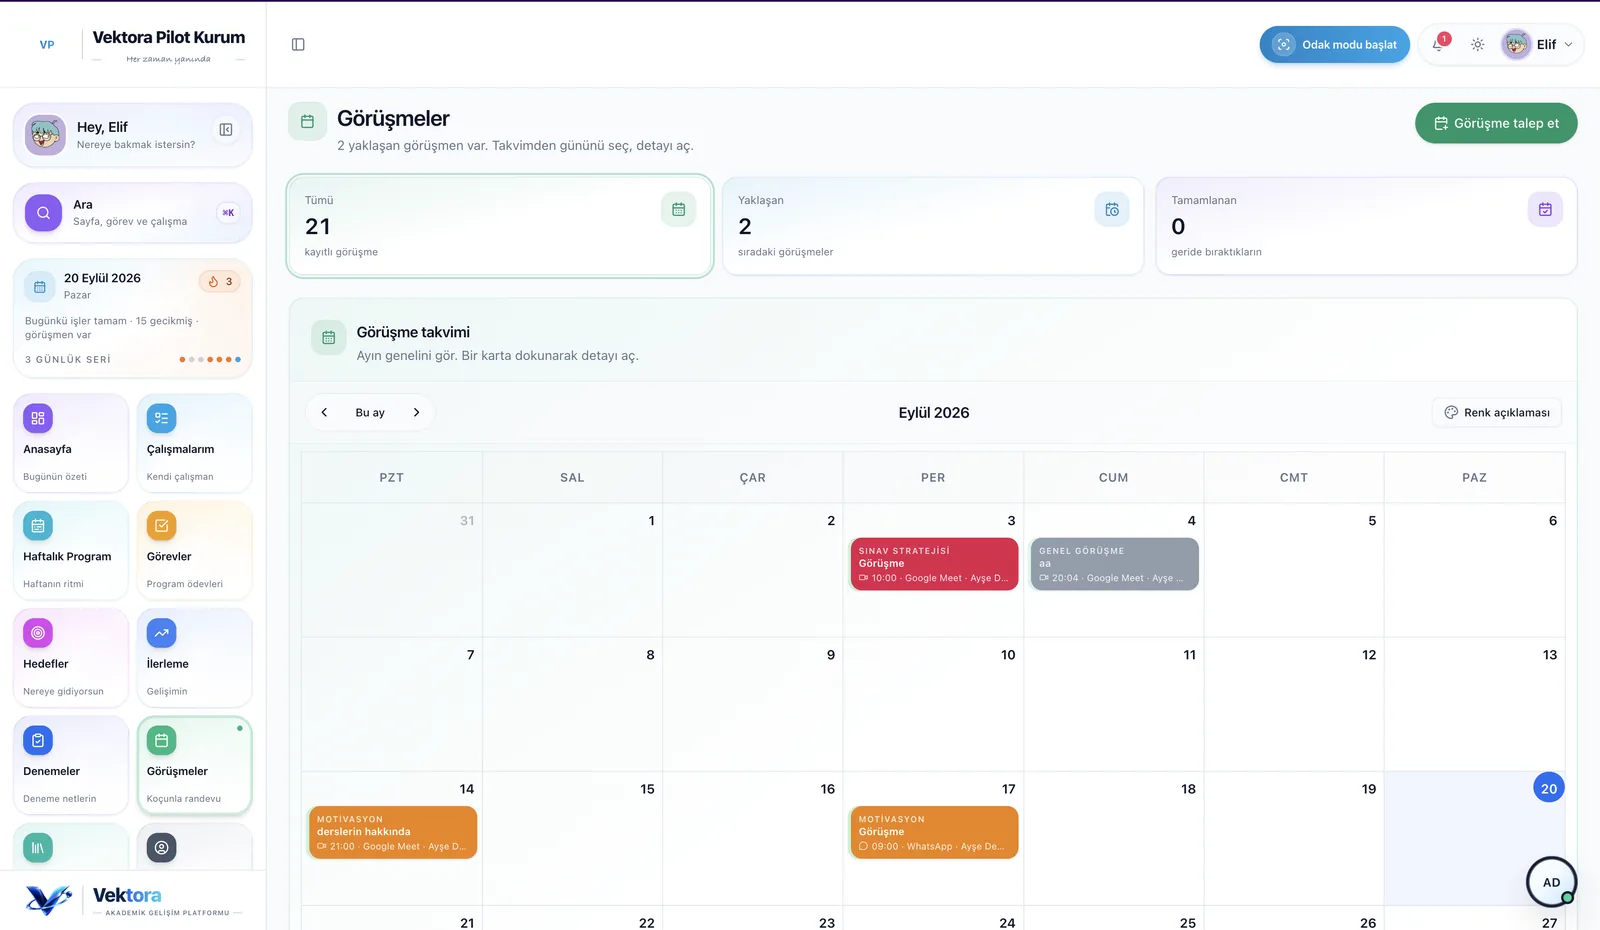Open the gray Genel Görüşme event on the 4th
This screenshot has width=1600, height=930.
[x=1114, y=564]
